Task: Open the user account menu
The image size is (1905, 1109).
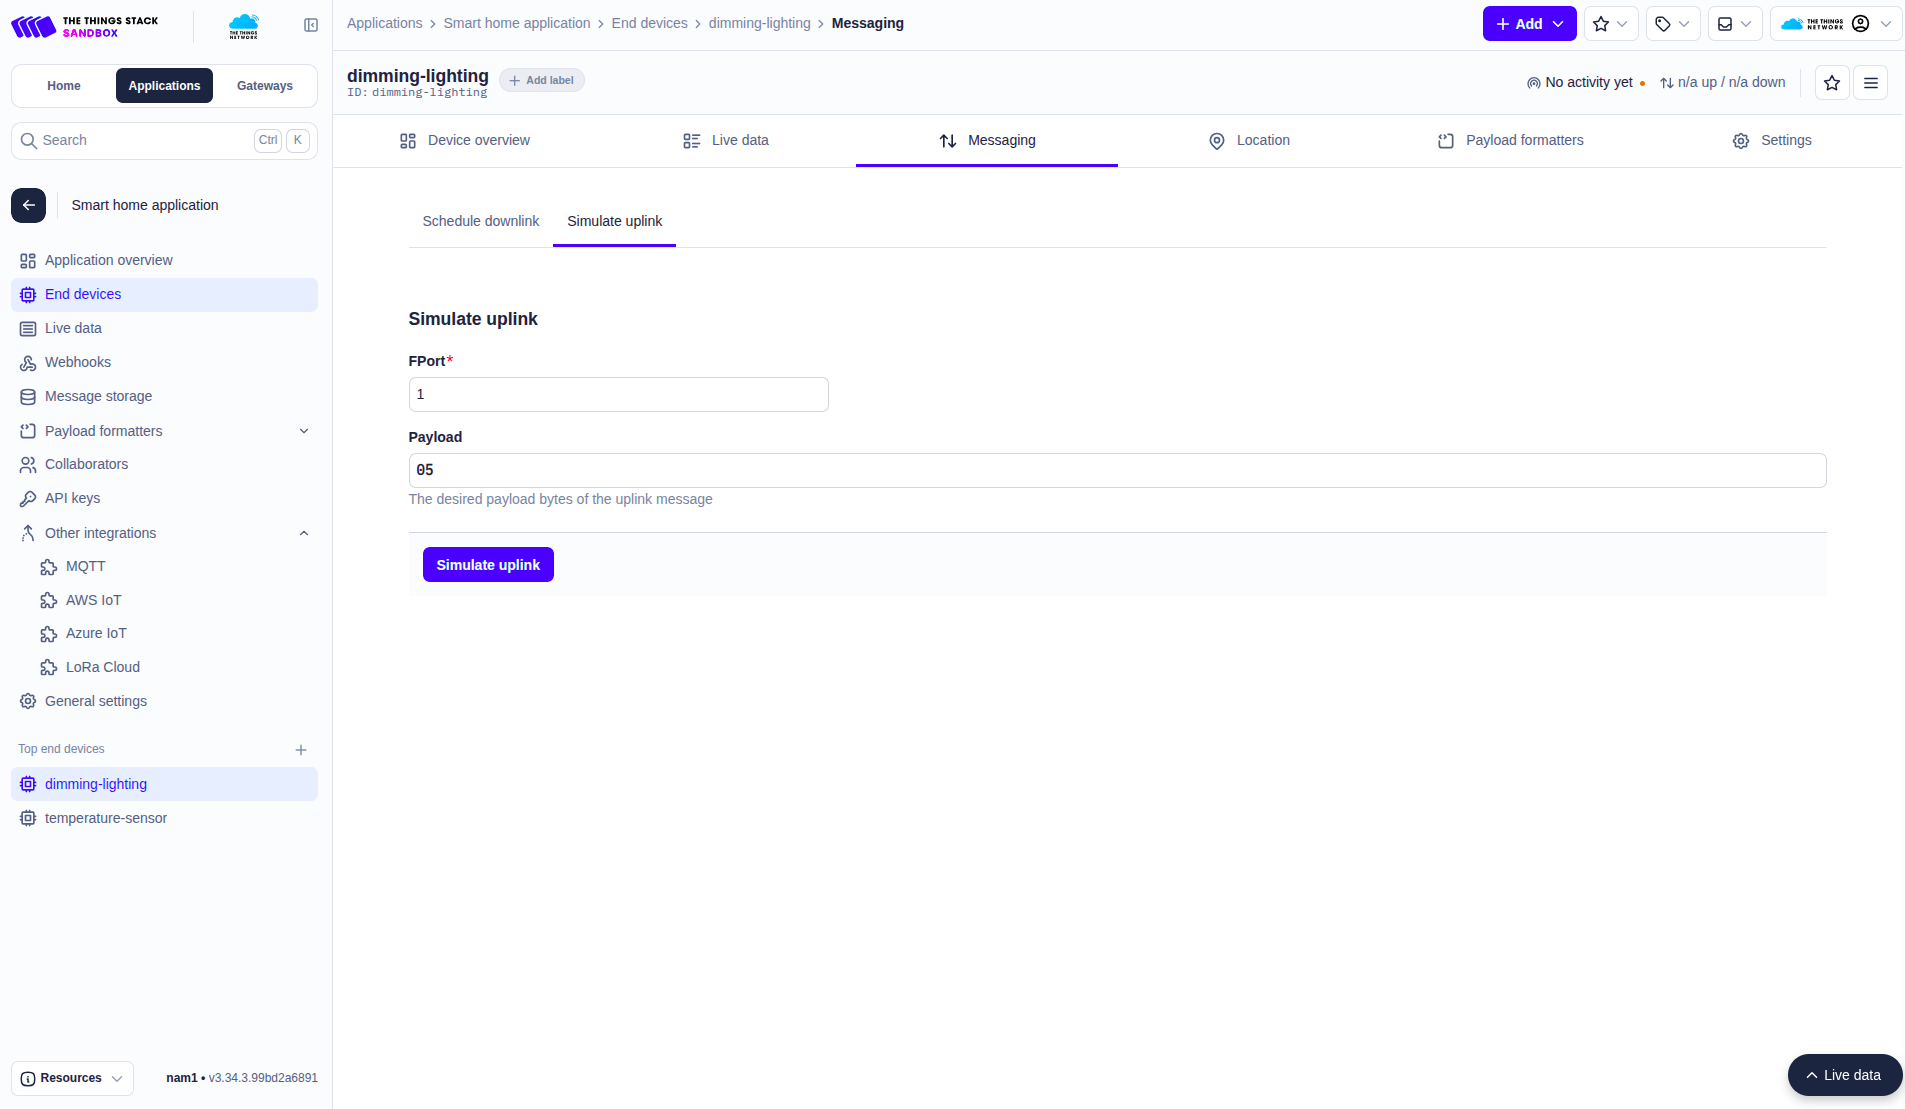Action: pyautogui.click(x=1835, y=24)
